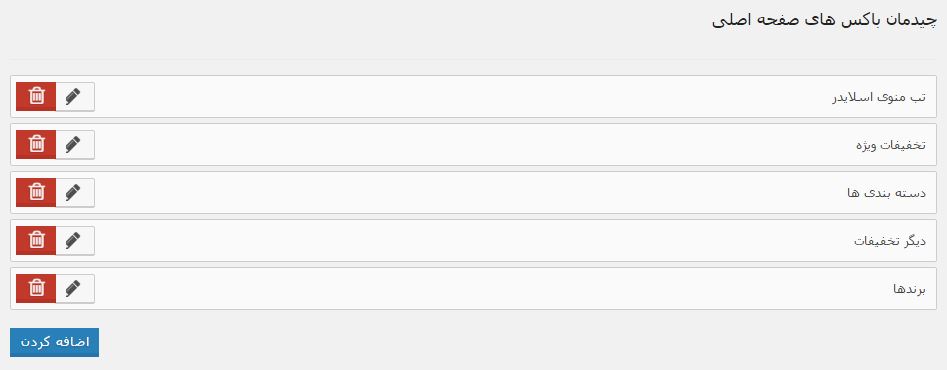The height and width of the screenshot is (370, 947).
Task: Click the اضافه کردن button
Action: point(54,342)
